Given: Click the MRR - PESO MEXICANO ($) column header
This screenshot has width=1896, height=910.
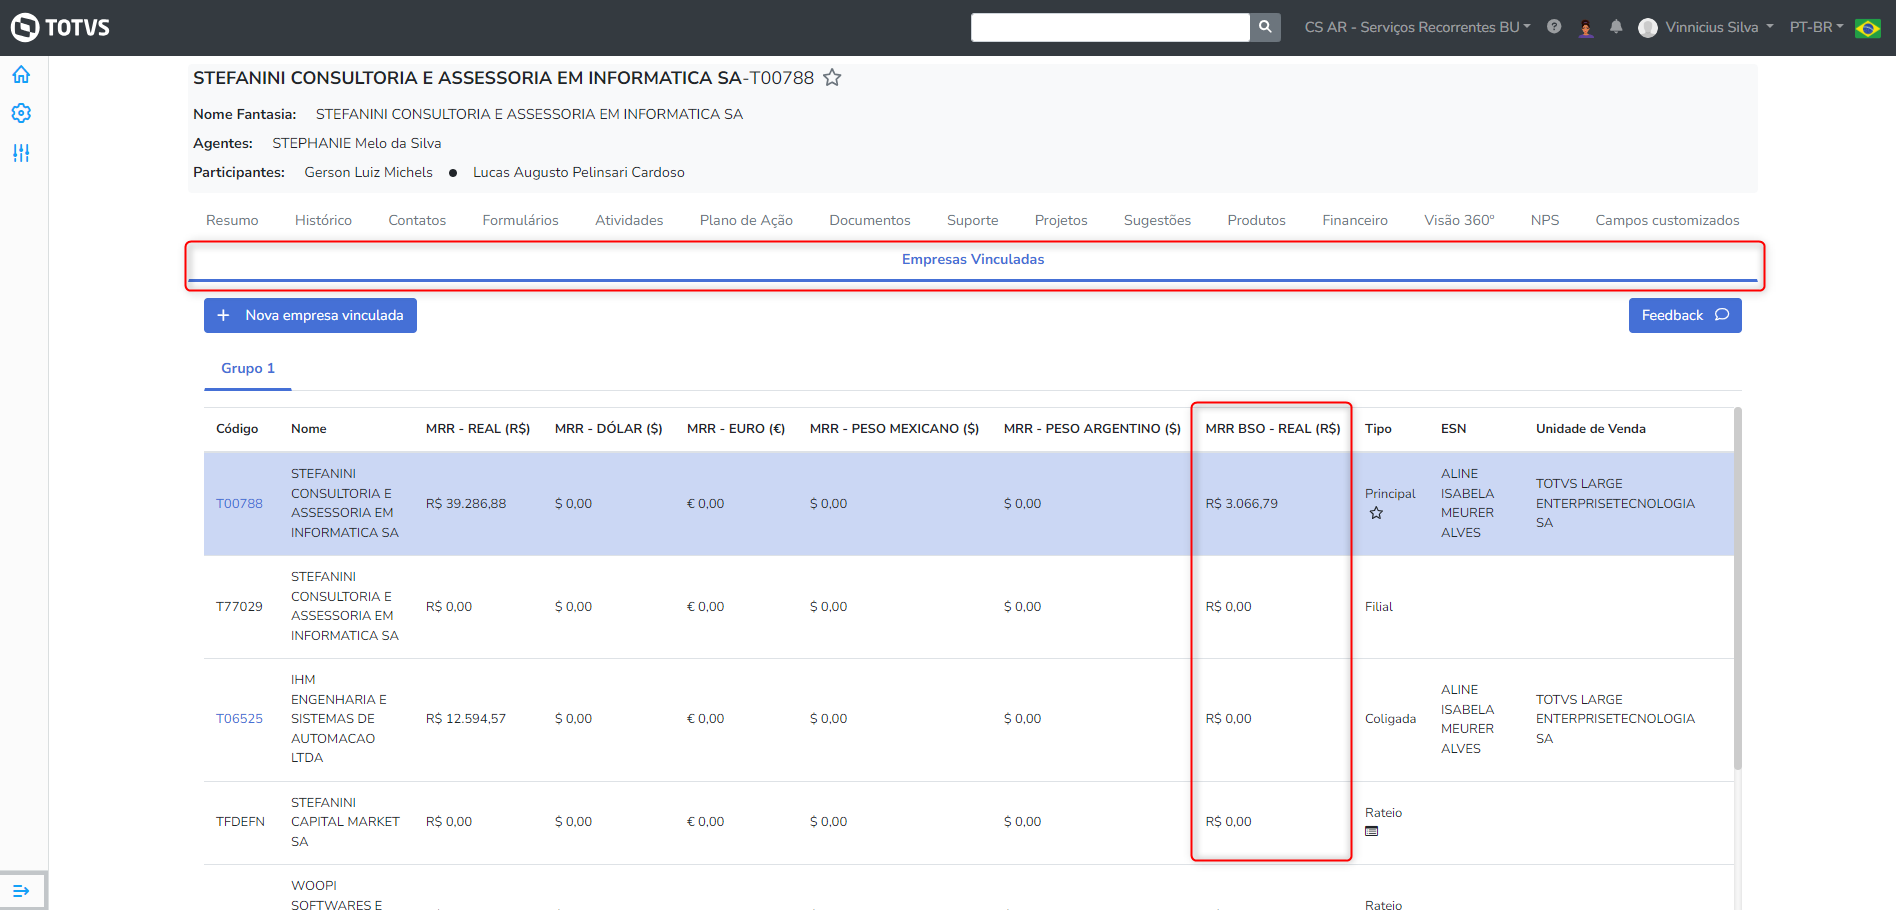Looking at the screenshot, I should coord(894,428).
